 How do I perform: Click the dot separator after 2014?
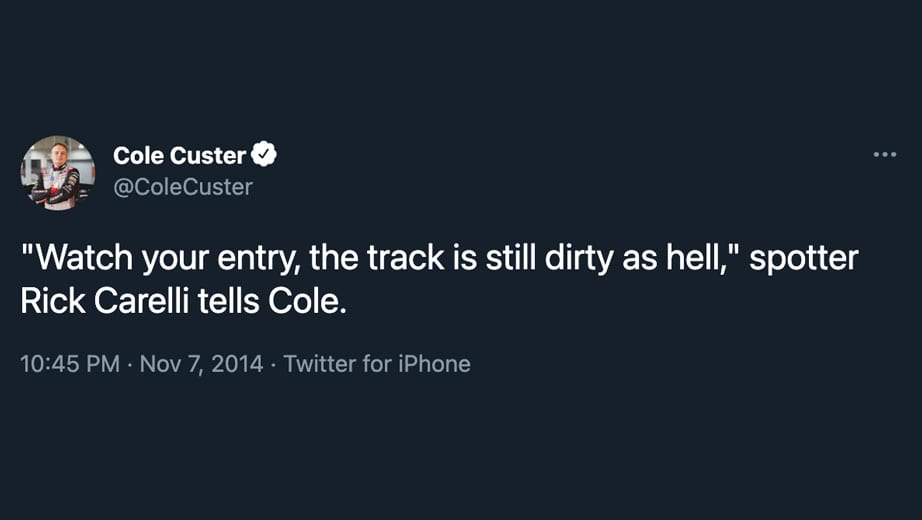[273, 364]
